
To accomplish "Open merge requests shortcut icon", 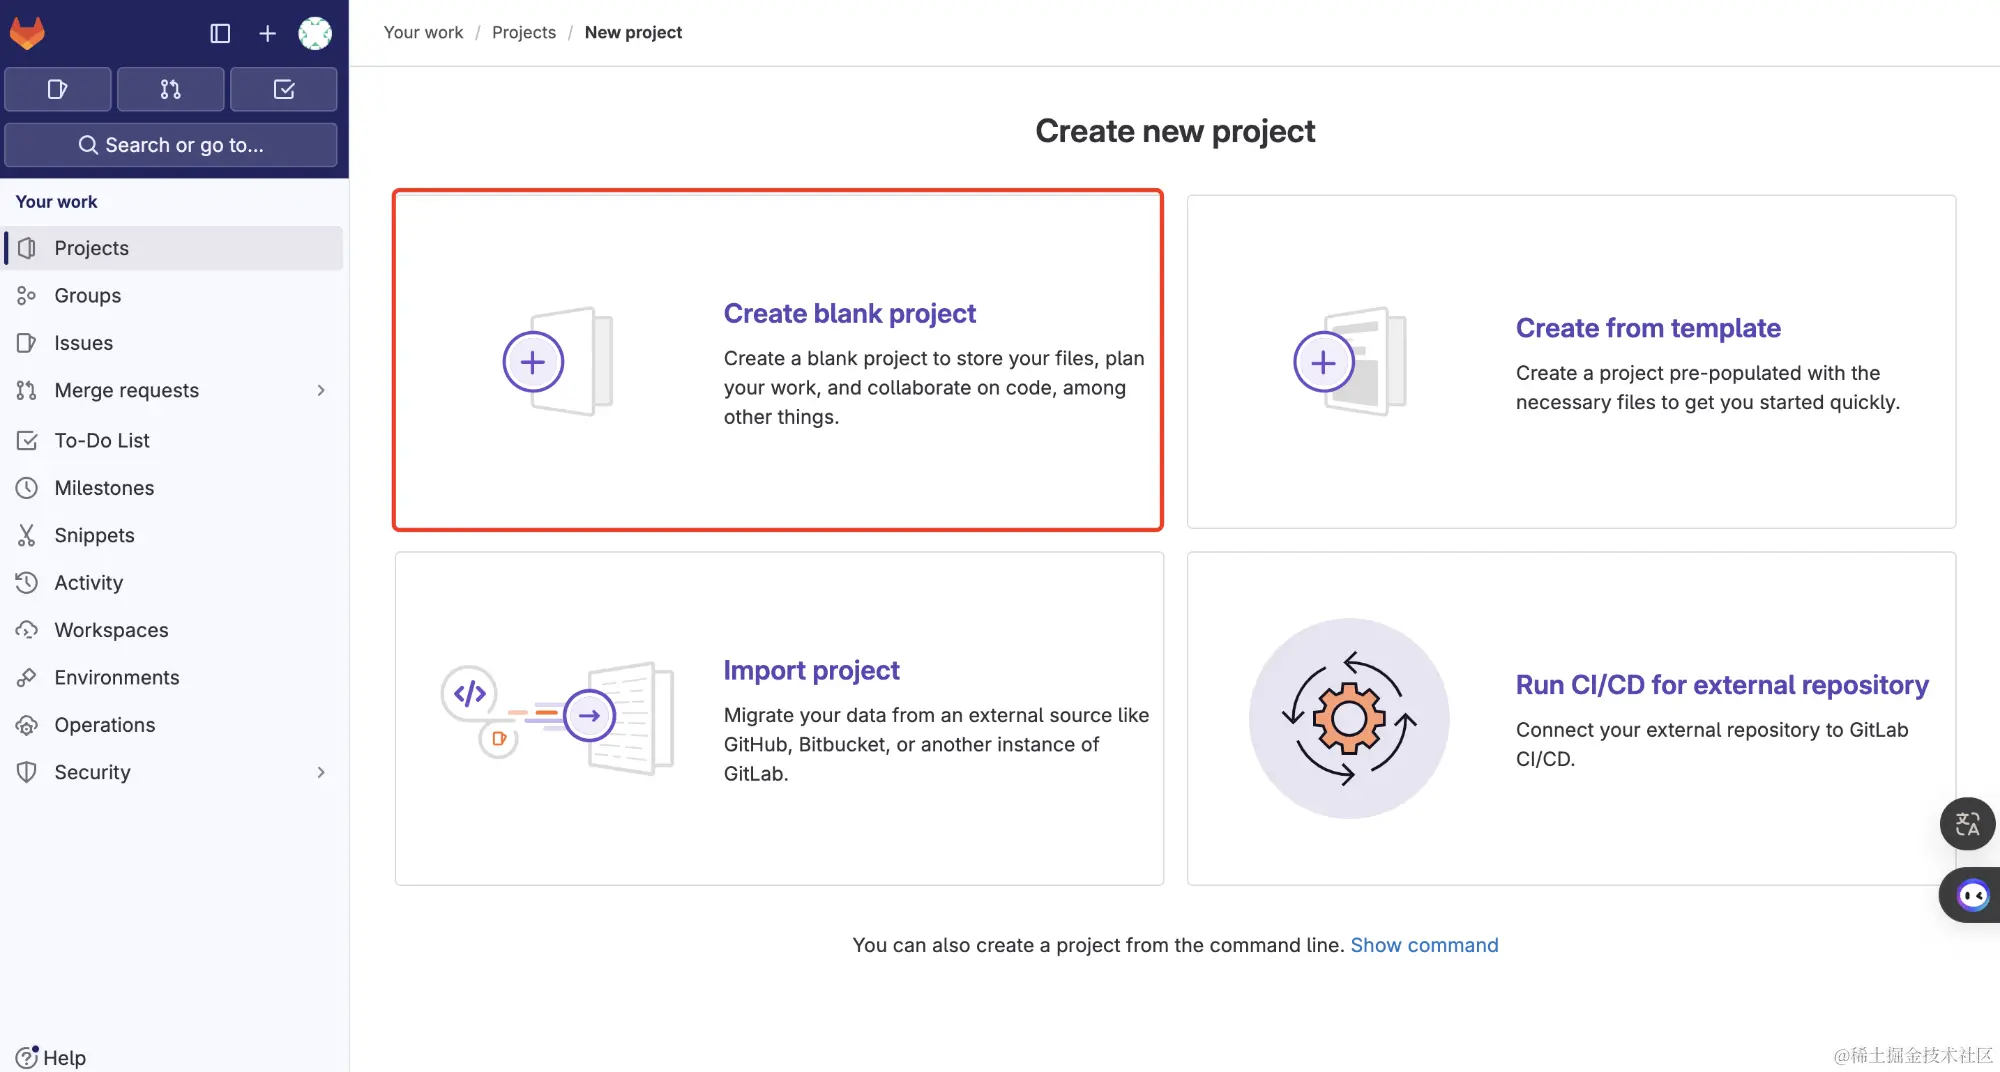I will [x=171, y=89].
